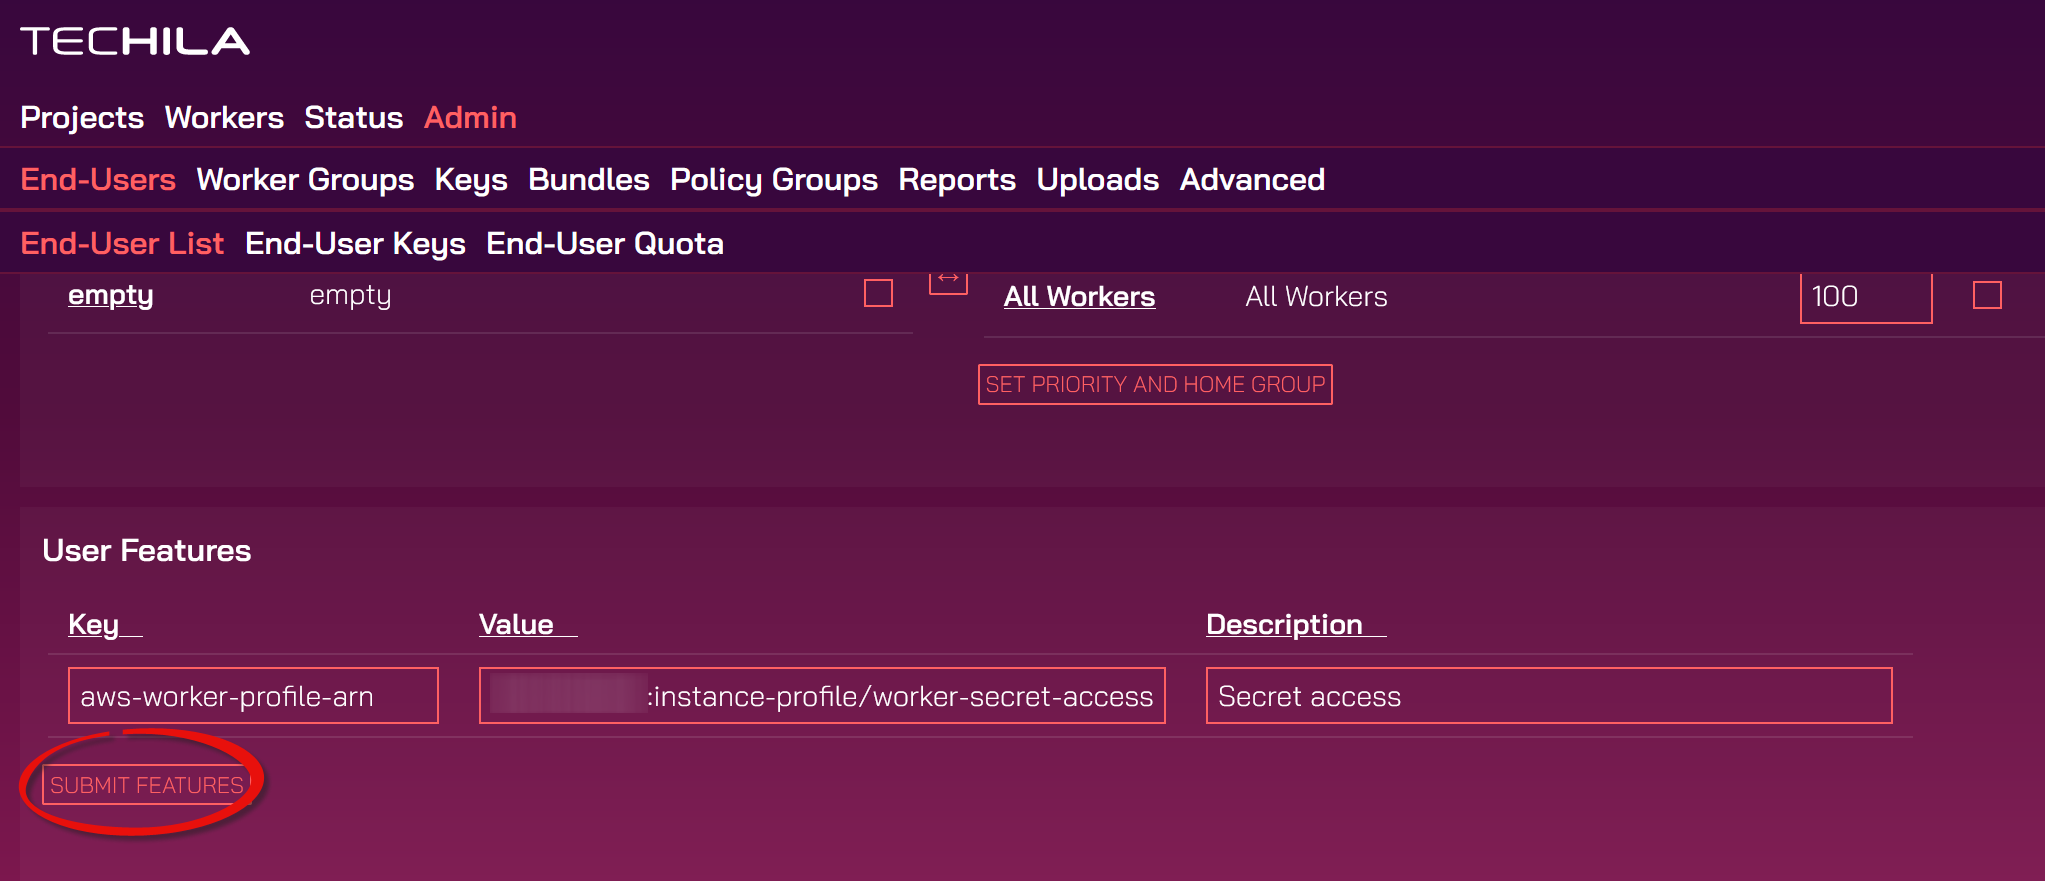Click Set Priority and Home Group
Viewport: 2045px width, 881px height.
coord(1154,385)
